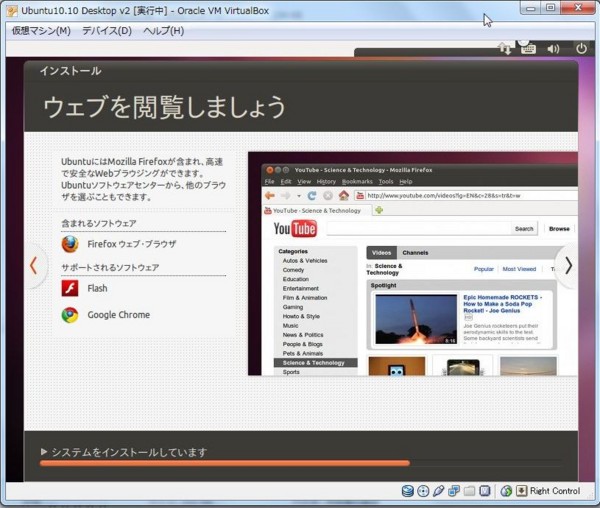Click the VirtualBox icon in the title bar
The image size is (600, 508).
(x=12, y=11)
